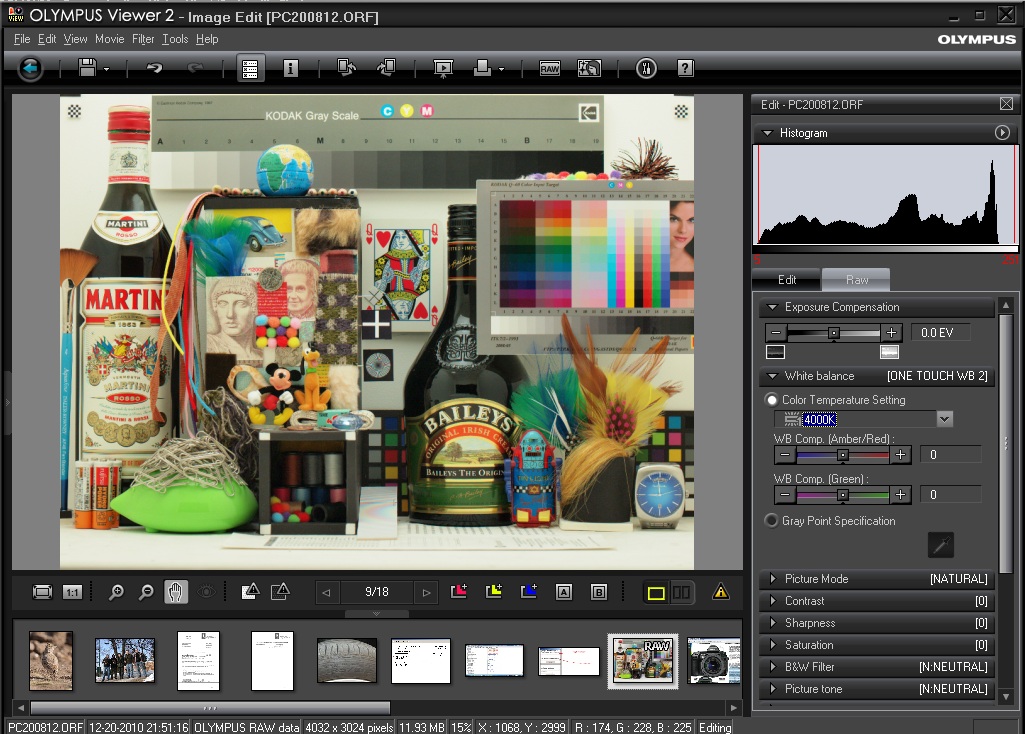Switch to the Raw tab
1025x734 pixels.
tap(856, 280)
